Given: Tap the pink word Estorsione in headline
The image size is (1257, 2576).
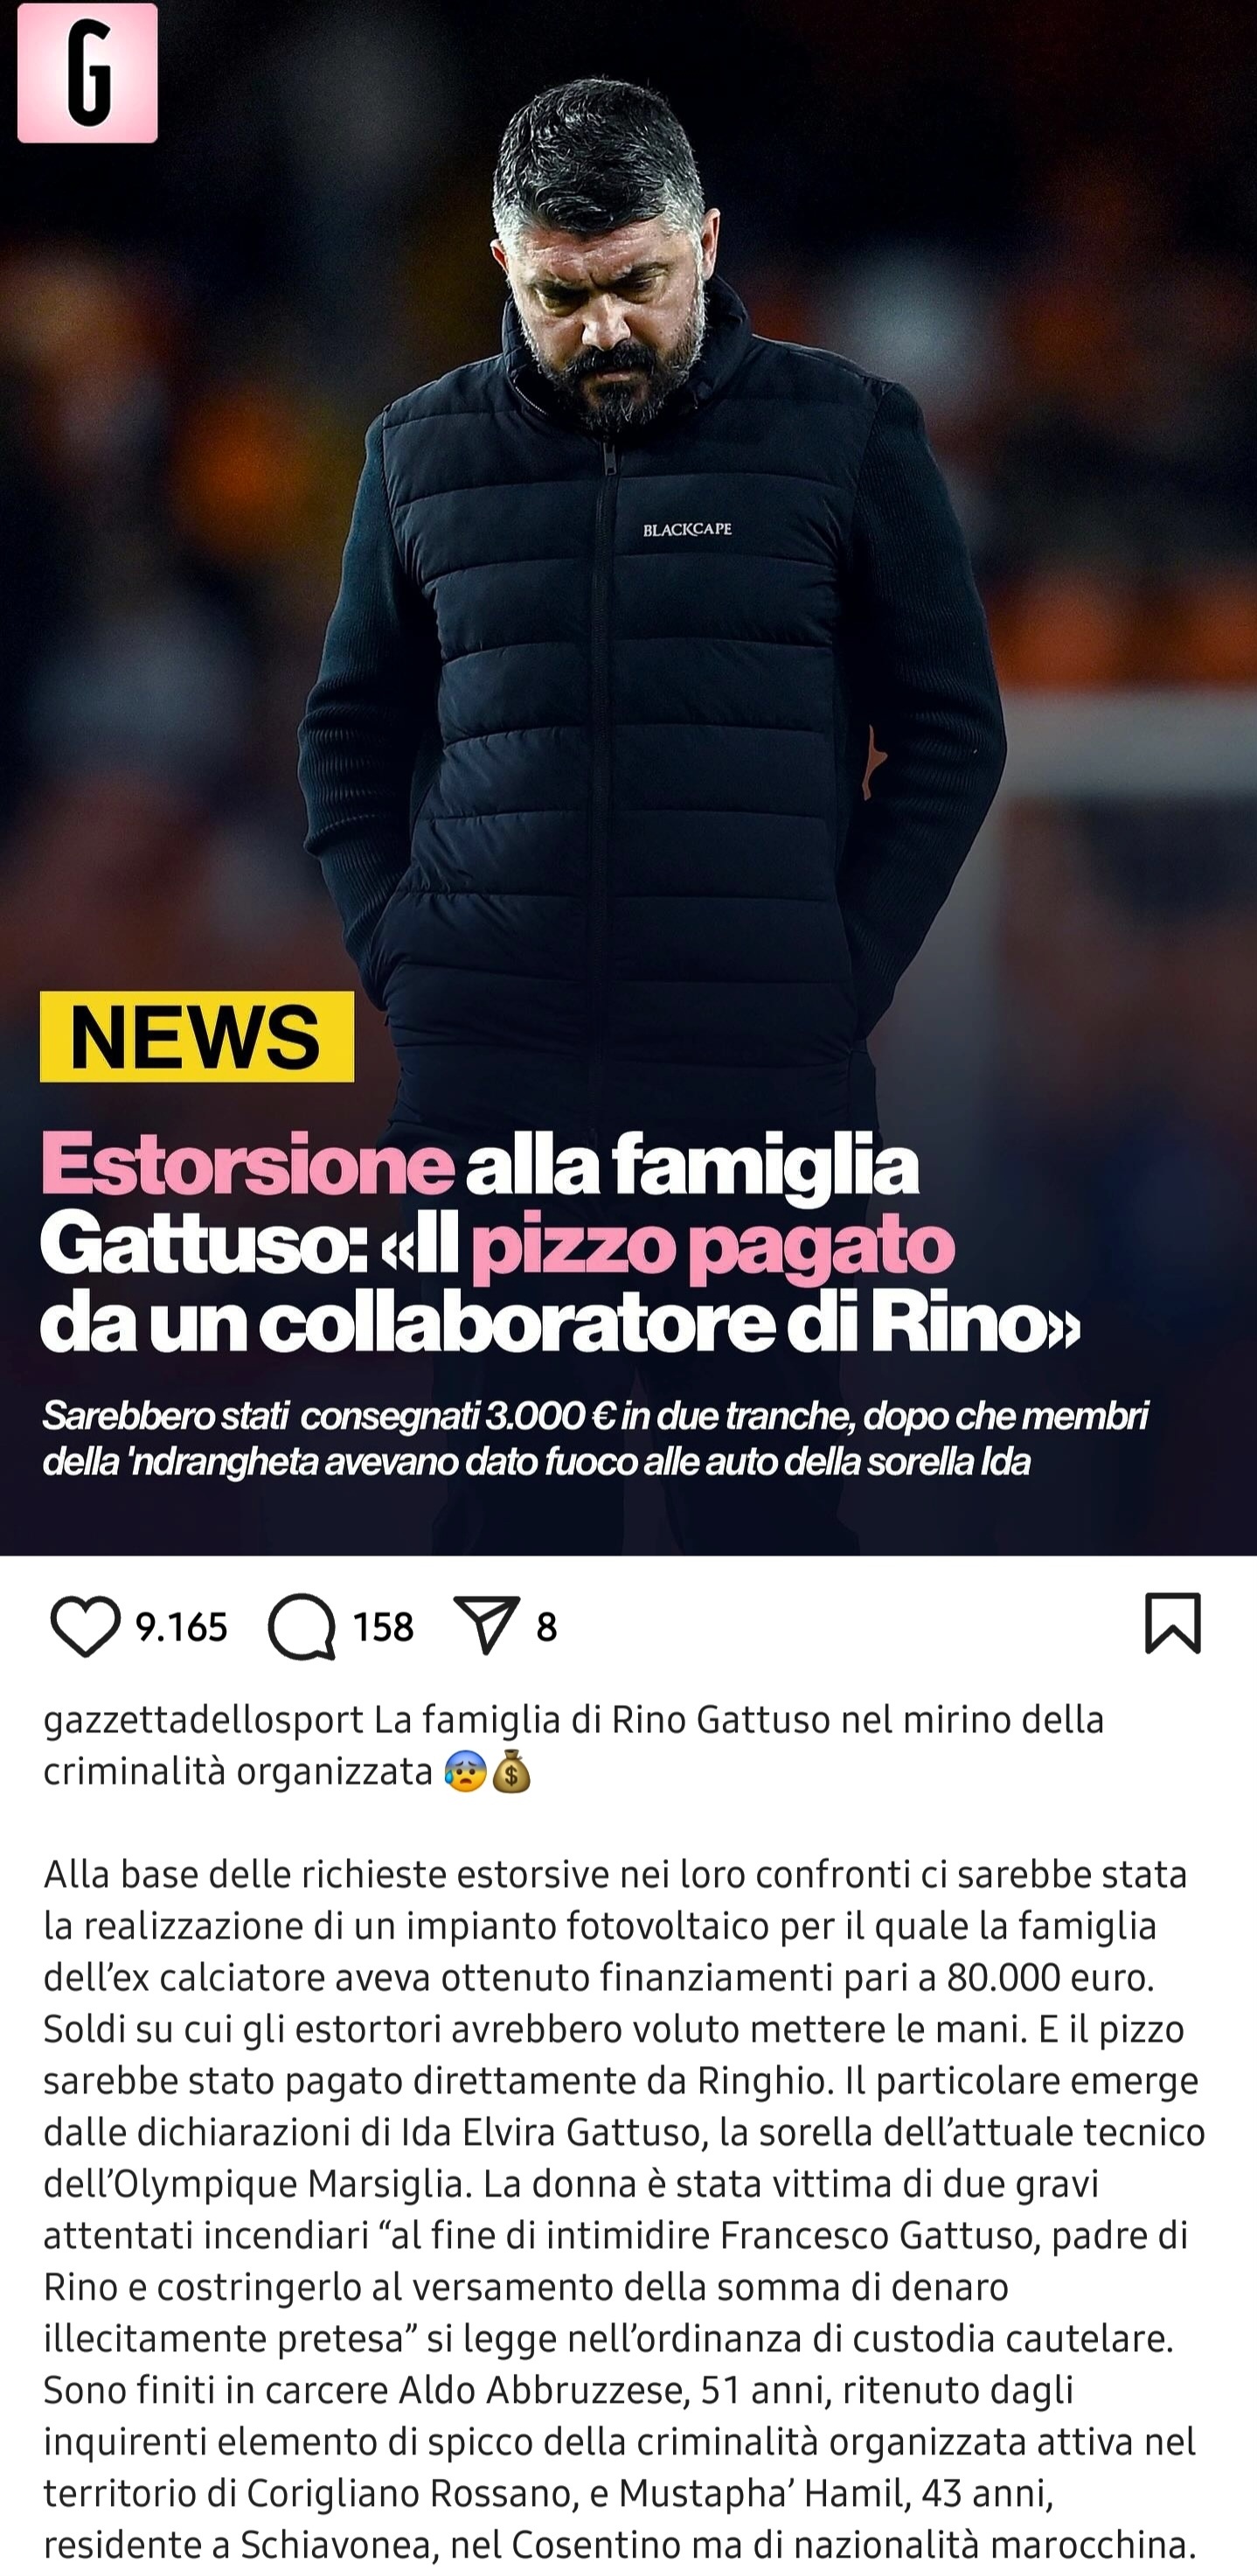Looking at the screenshot, I should pos(248,1165).
